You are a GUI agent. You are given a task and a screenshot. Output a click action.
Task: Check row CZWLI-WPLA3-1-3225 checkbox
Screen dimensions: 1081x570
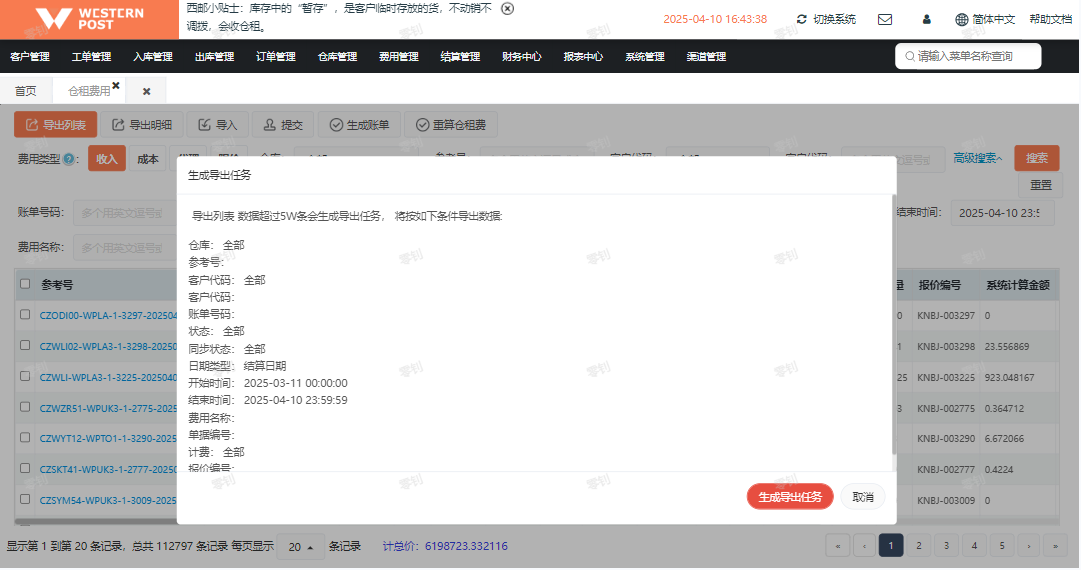(26, 376)
